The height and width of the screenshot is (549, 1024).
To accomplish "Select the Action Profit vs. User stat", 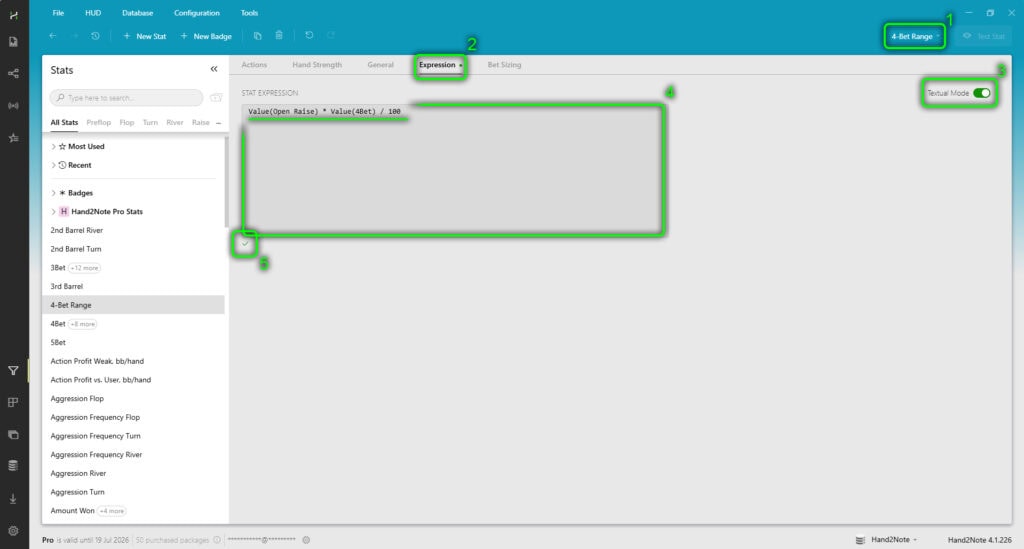I will click(x=101, y=380).
